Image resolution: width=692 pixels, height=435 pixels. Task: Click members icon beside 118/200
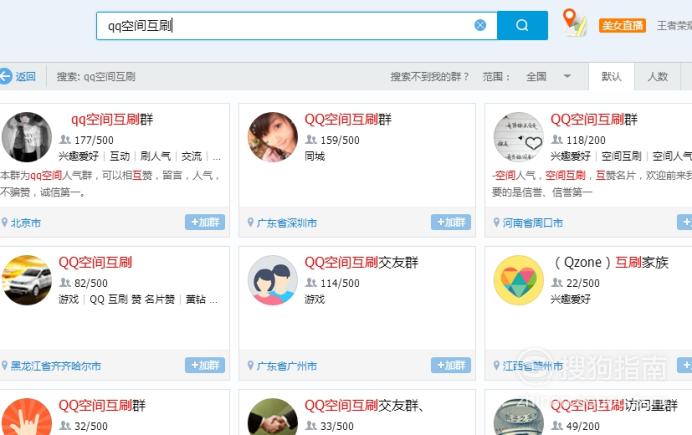(557, 140)
